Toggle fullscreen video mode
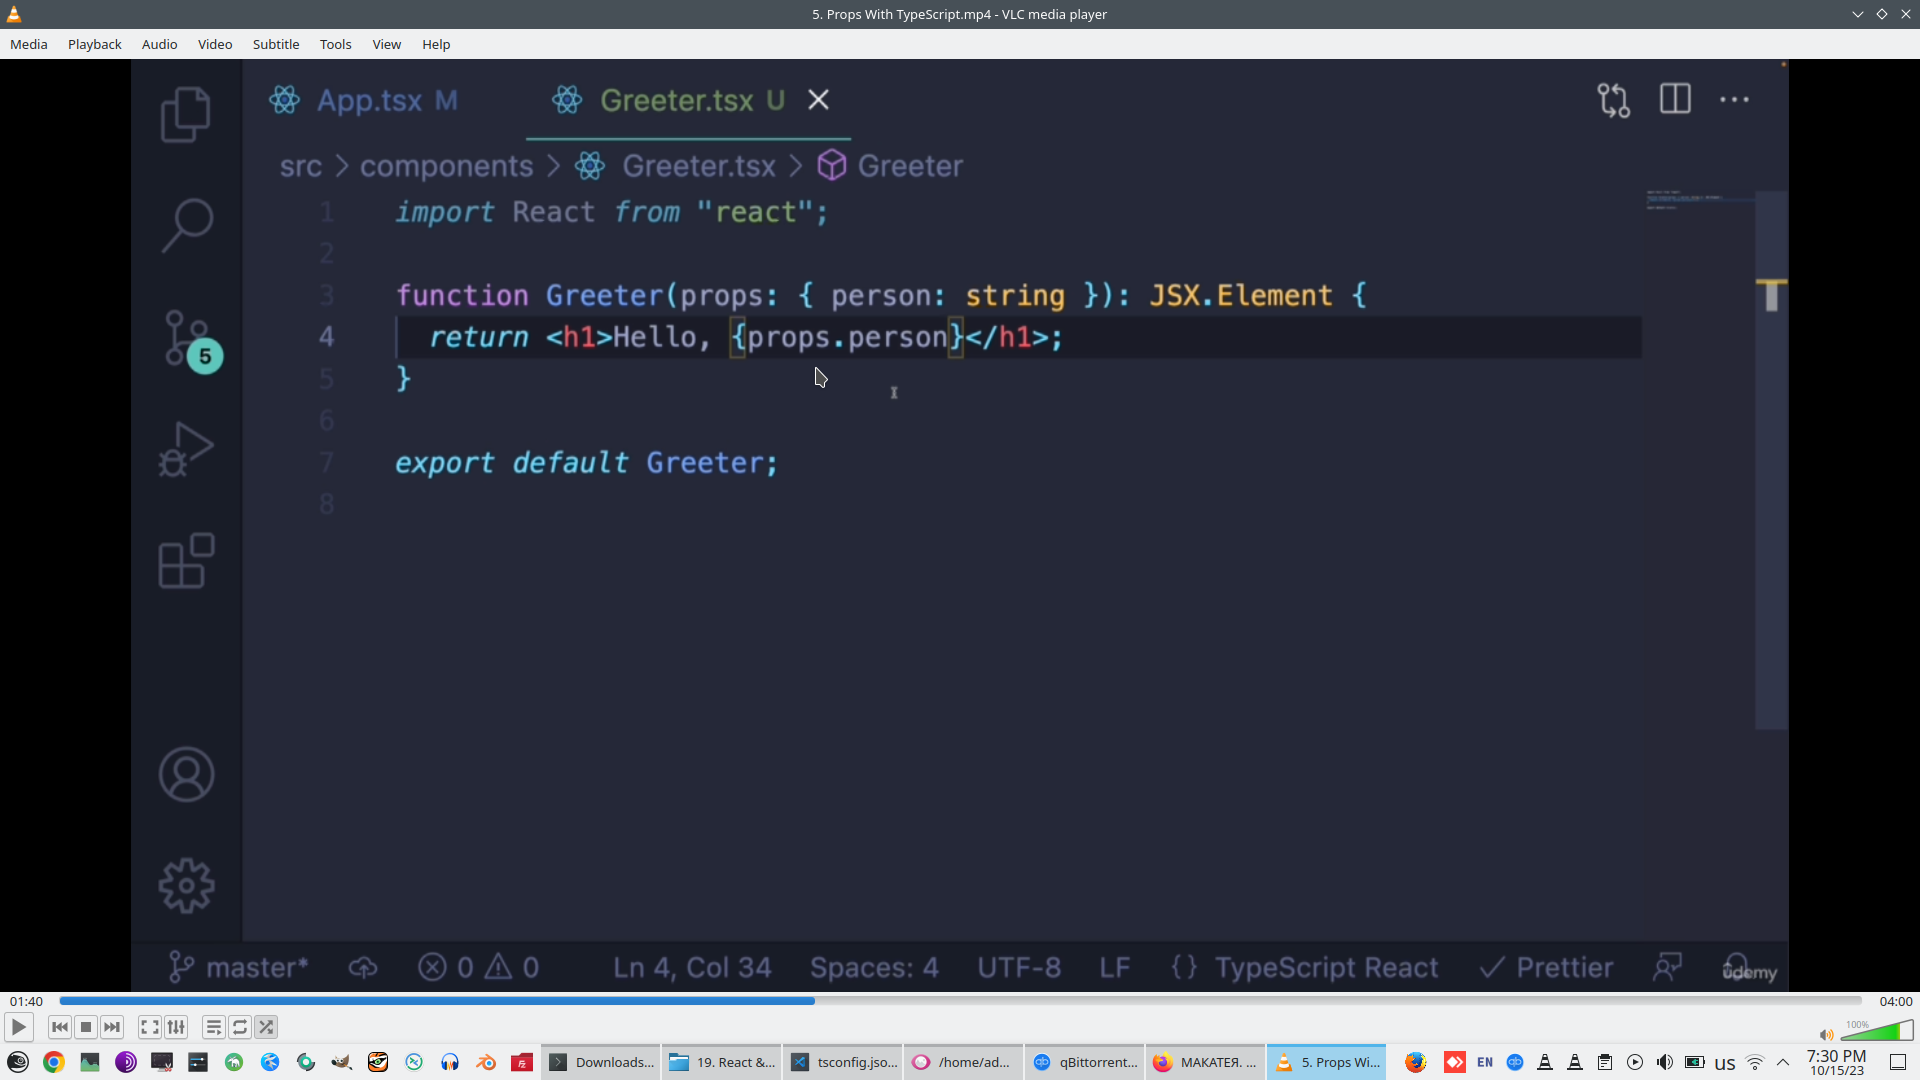Viewport: 1920px width, 1080px height. pyautogui.click(x=150, y=1027)
